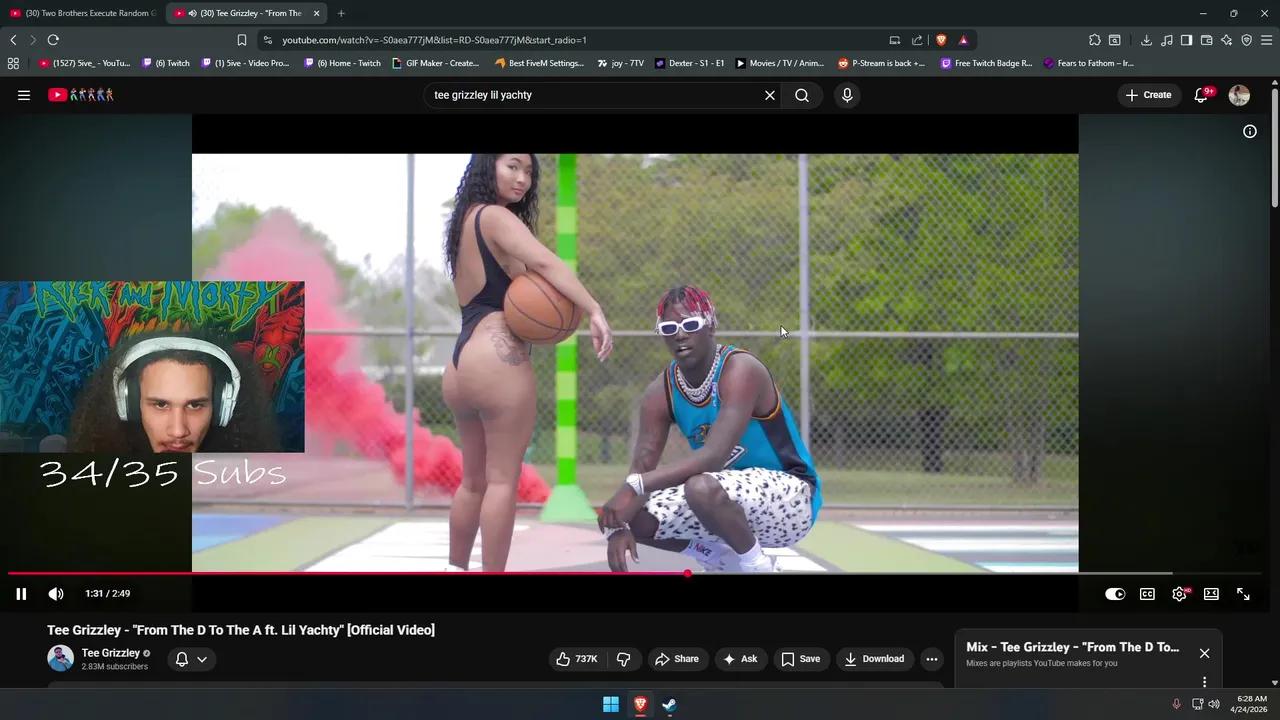Viewport: 1280px width, 720px height.
Task: Clear the search box text
Action: (770, 95)
